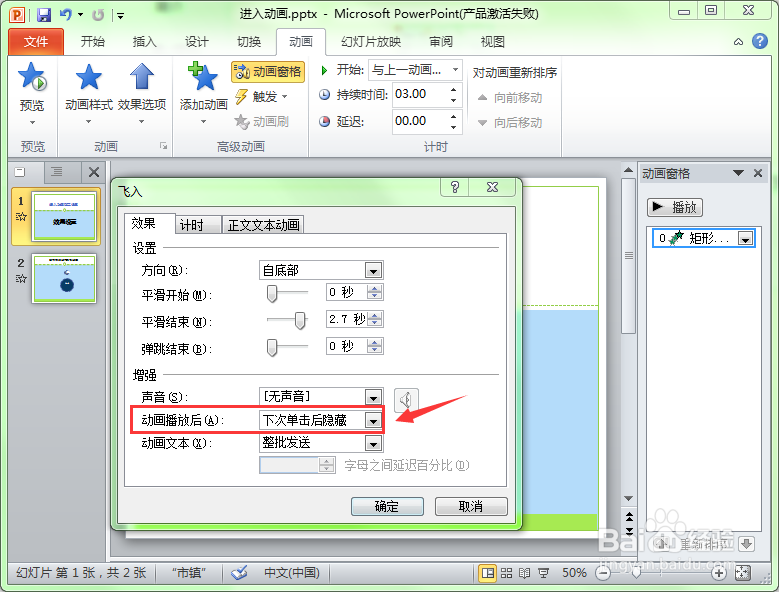
Task: Open the 计时 Timing tab in dialog
Action: click(x=198, y=225)
